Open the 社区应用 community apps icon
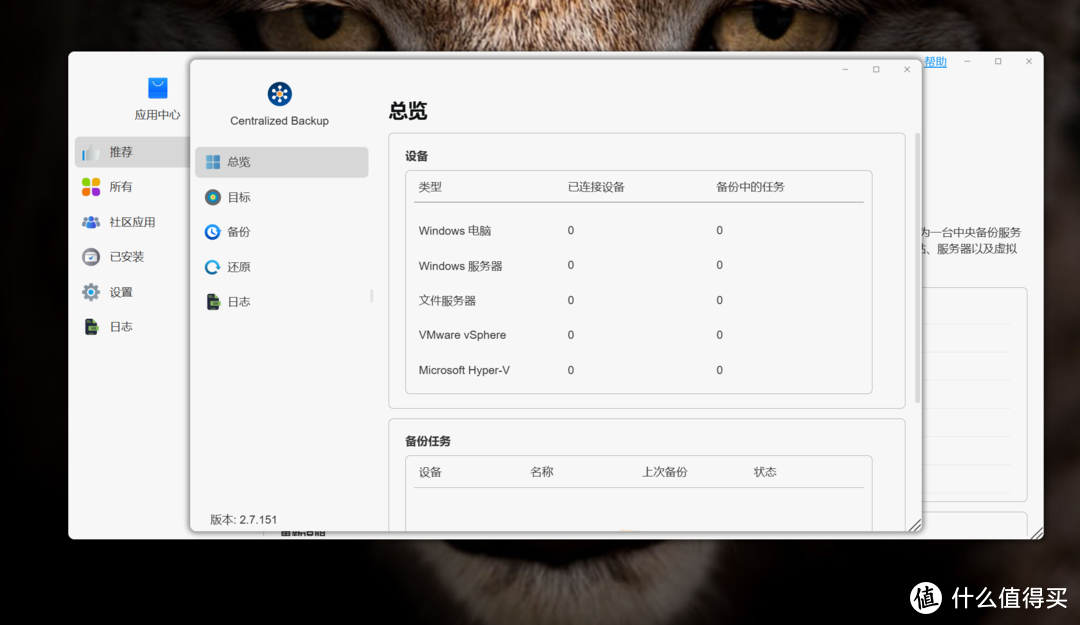 [92, 221]
